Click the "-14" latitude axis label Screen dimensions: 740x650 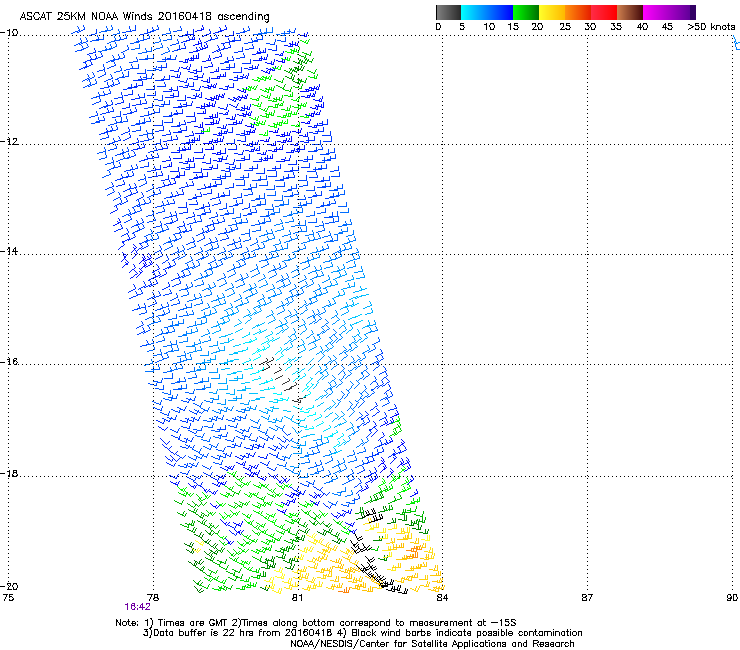coord(9,251)
